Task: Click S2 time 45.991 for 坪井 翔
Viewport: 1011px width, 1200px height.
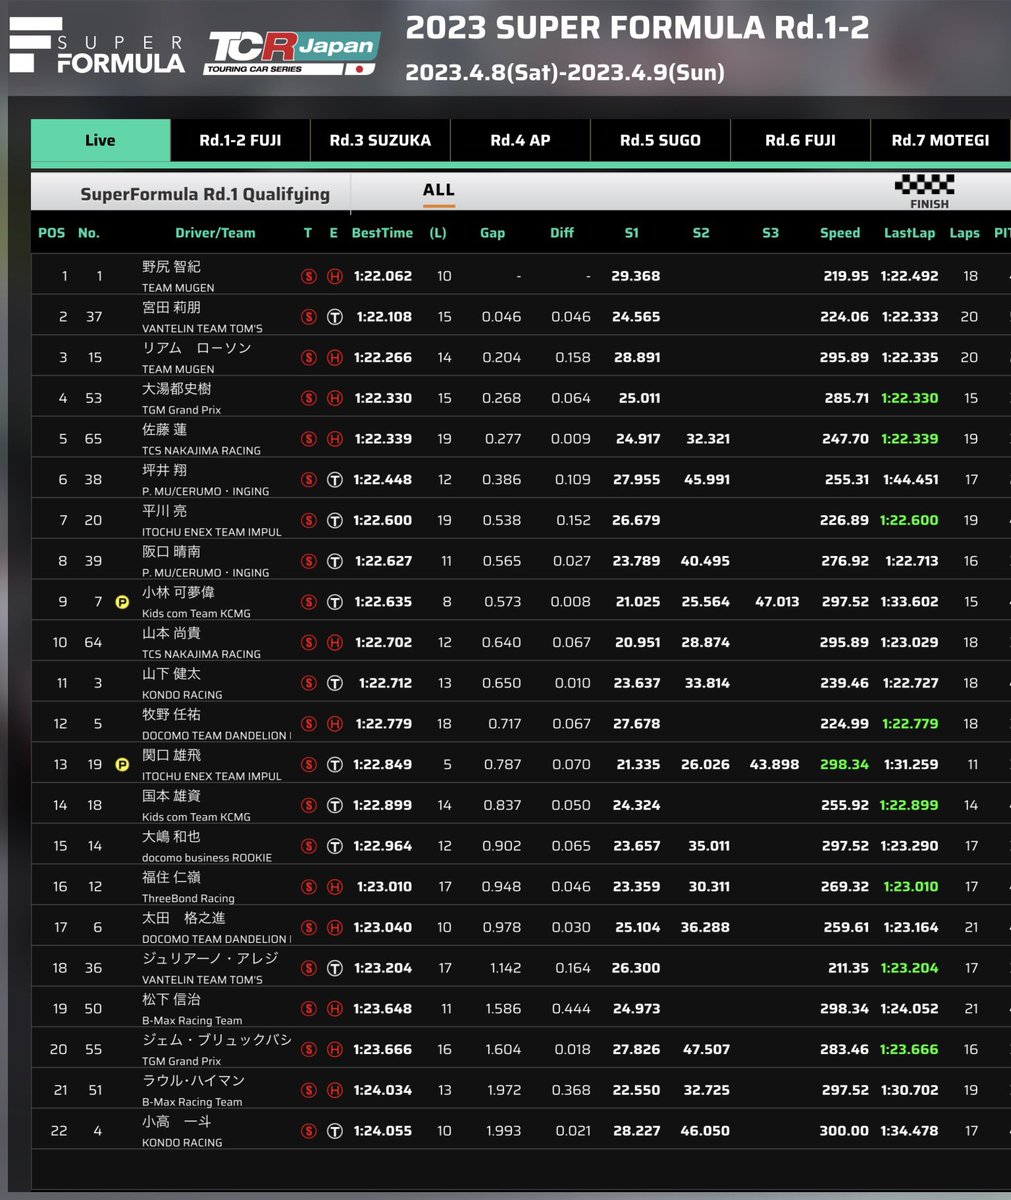Action: tap(706, 480)
